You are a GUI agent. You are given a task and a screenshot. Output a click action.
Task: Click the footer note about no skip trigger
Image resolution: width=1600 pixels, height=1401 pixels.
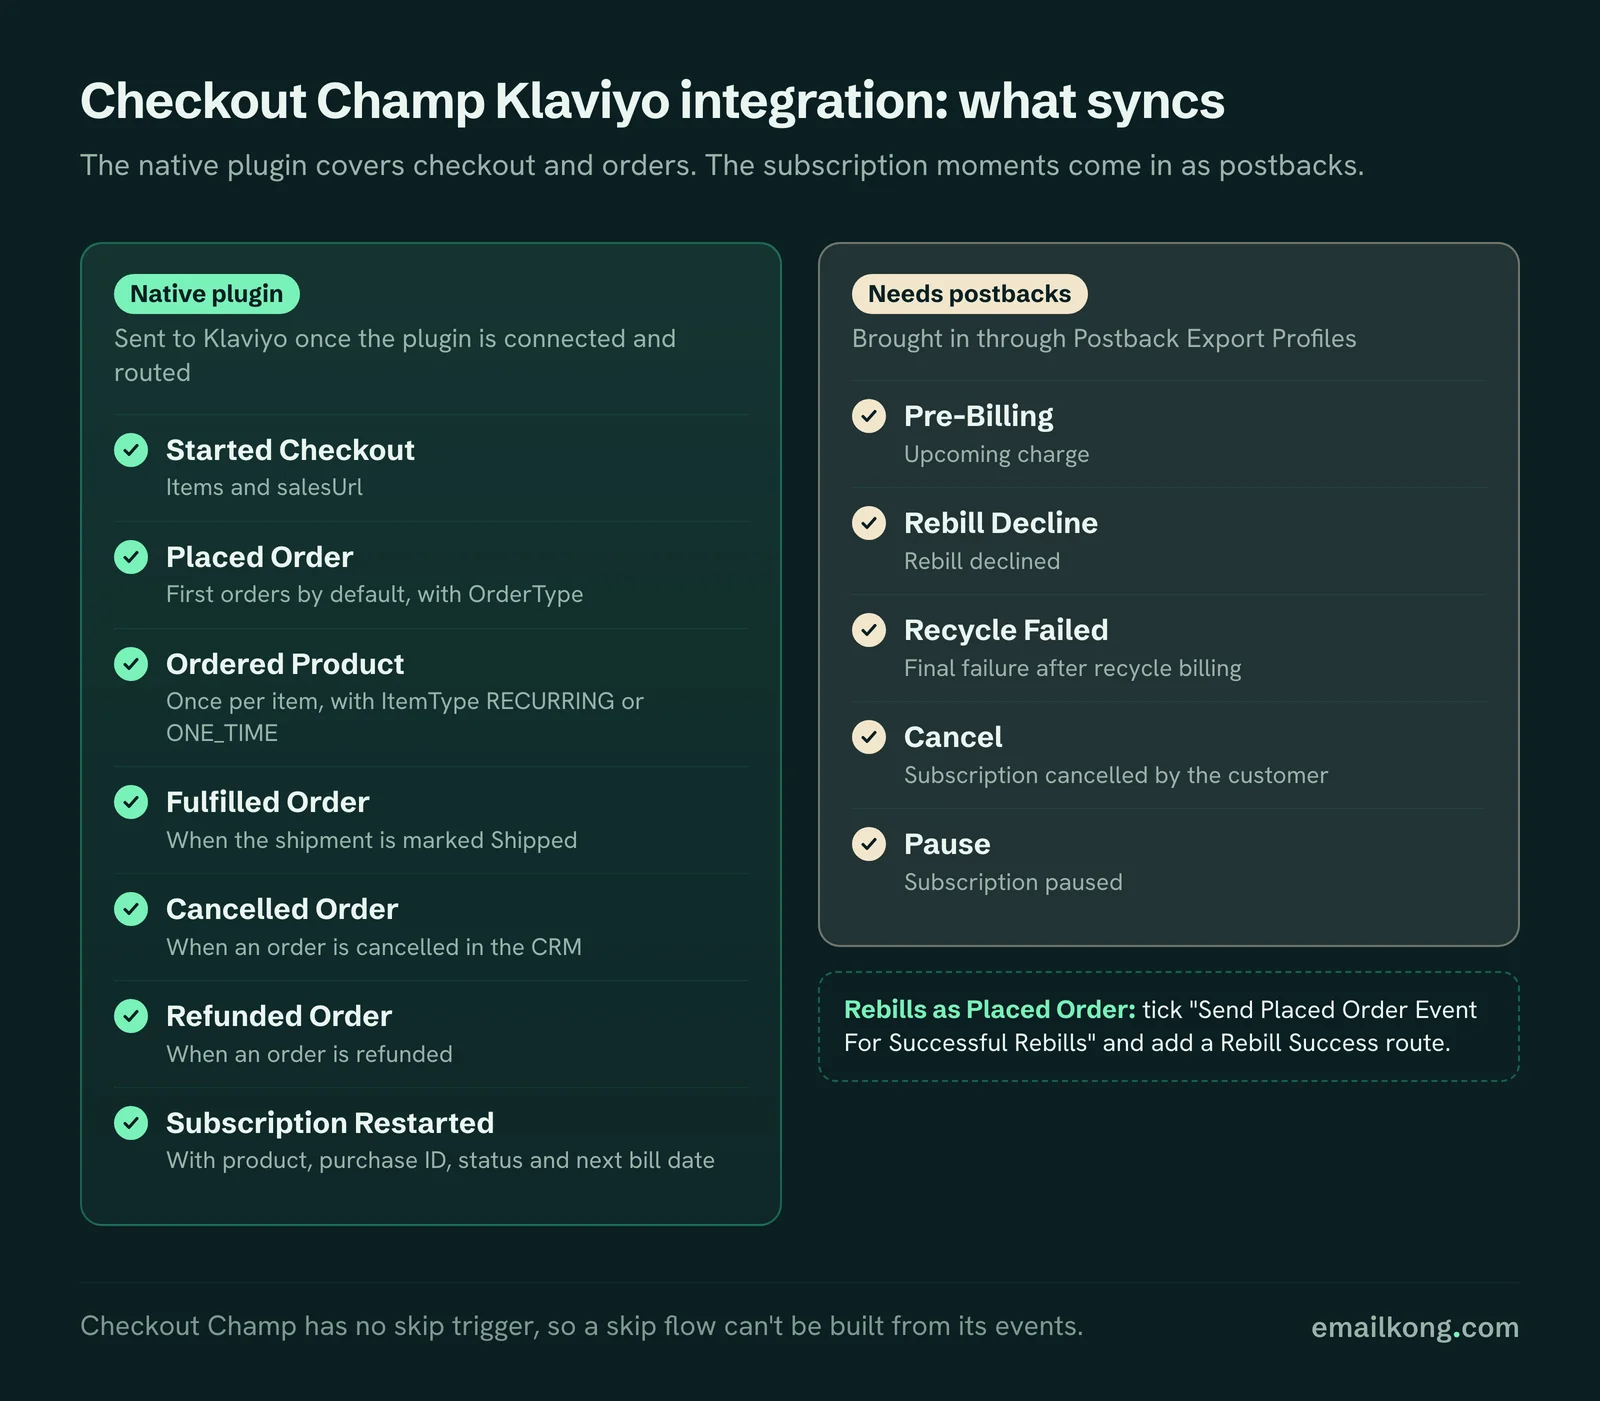pyautogui.click(x=581, y=1326)
